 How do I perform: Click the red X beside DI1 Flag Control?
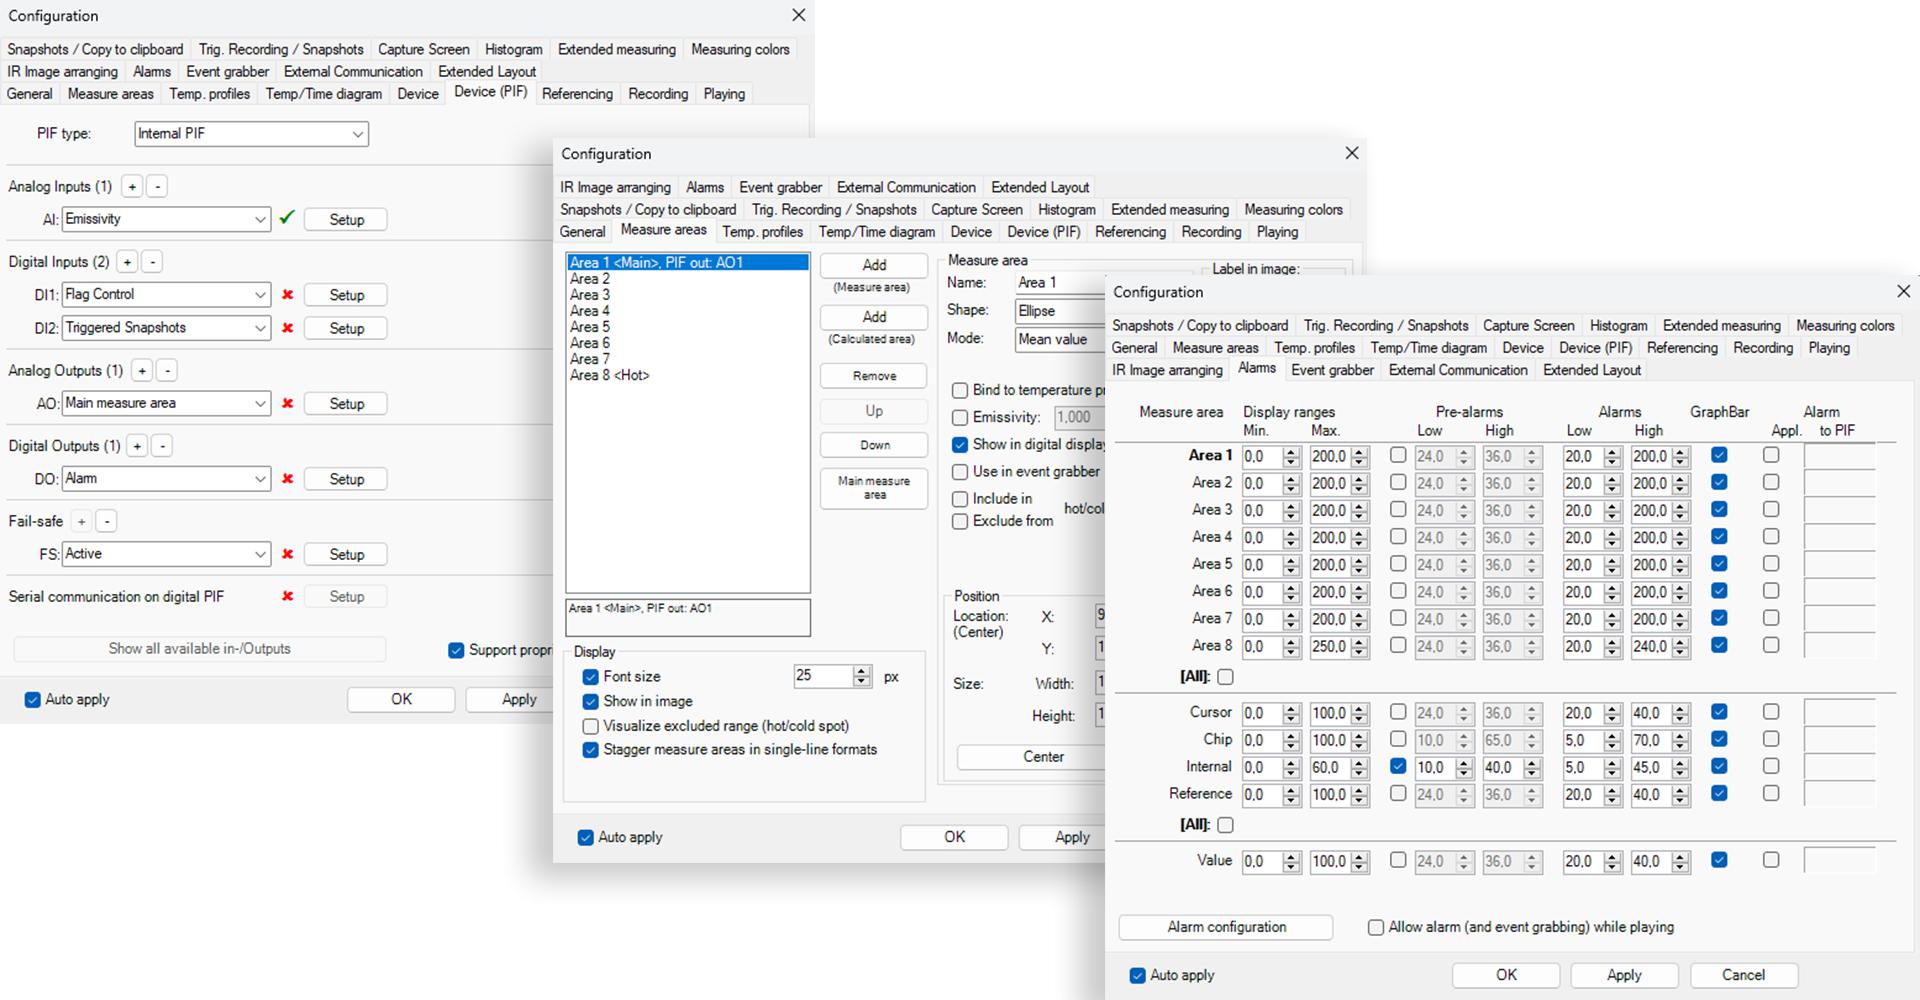point(287,294)
